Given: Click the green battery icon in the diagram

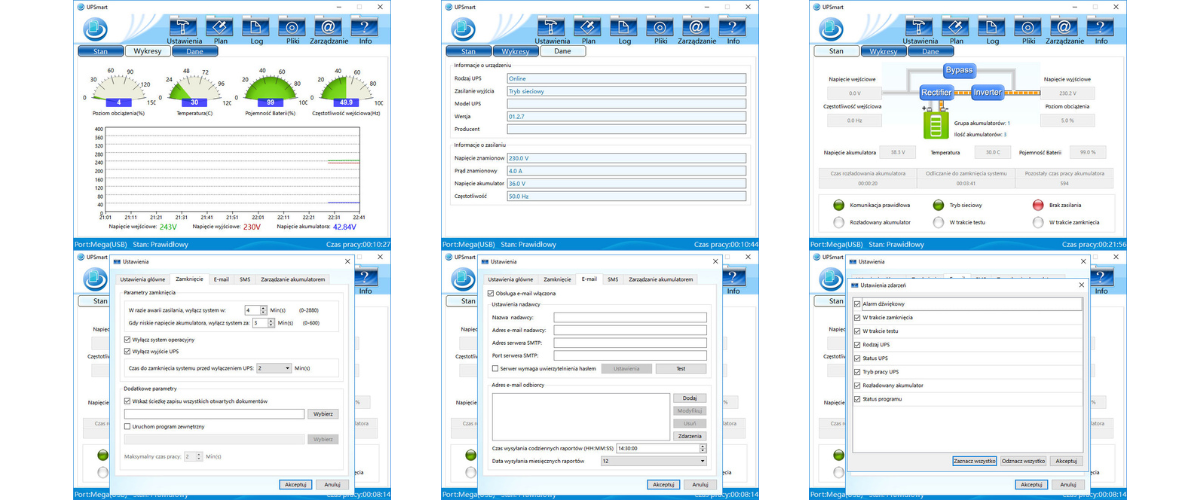Looking at the screenshot, I should point(938,124).
